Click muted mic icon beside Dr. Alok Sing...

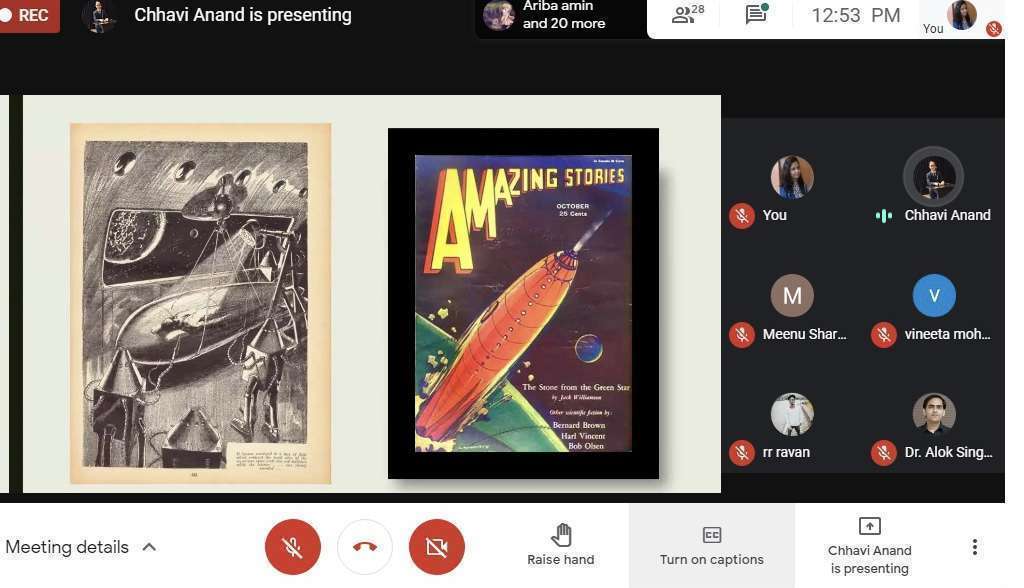click(x=884, y=453)
